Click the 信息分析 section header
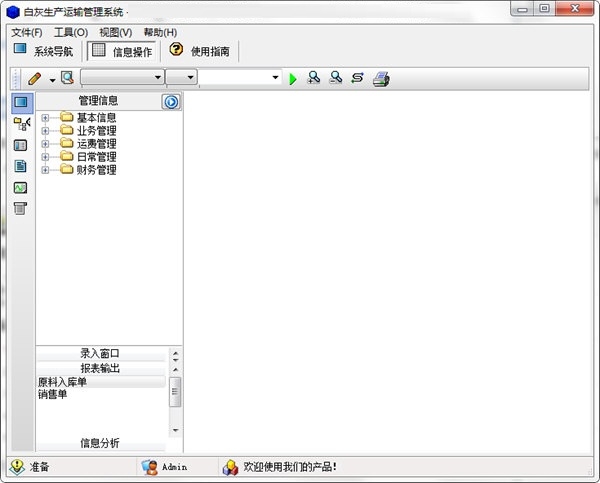 [100, 443]
